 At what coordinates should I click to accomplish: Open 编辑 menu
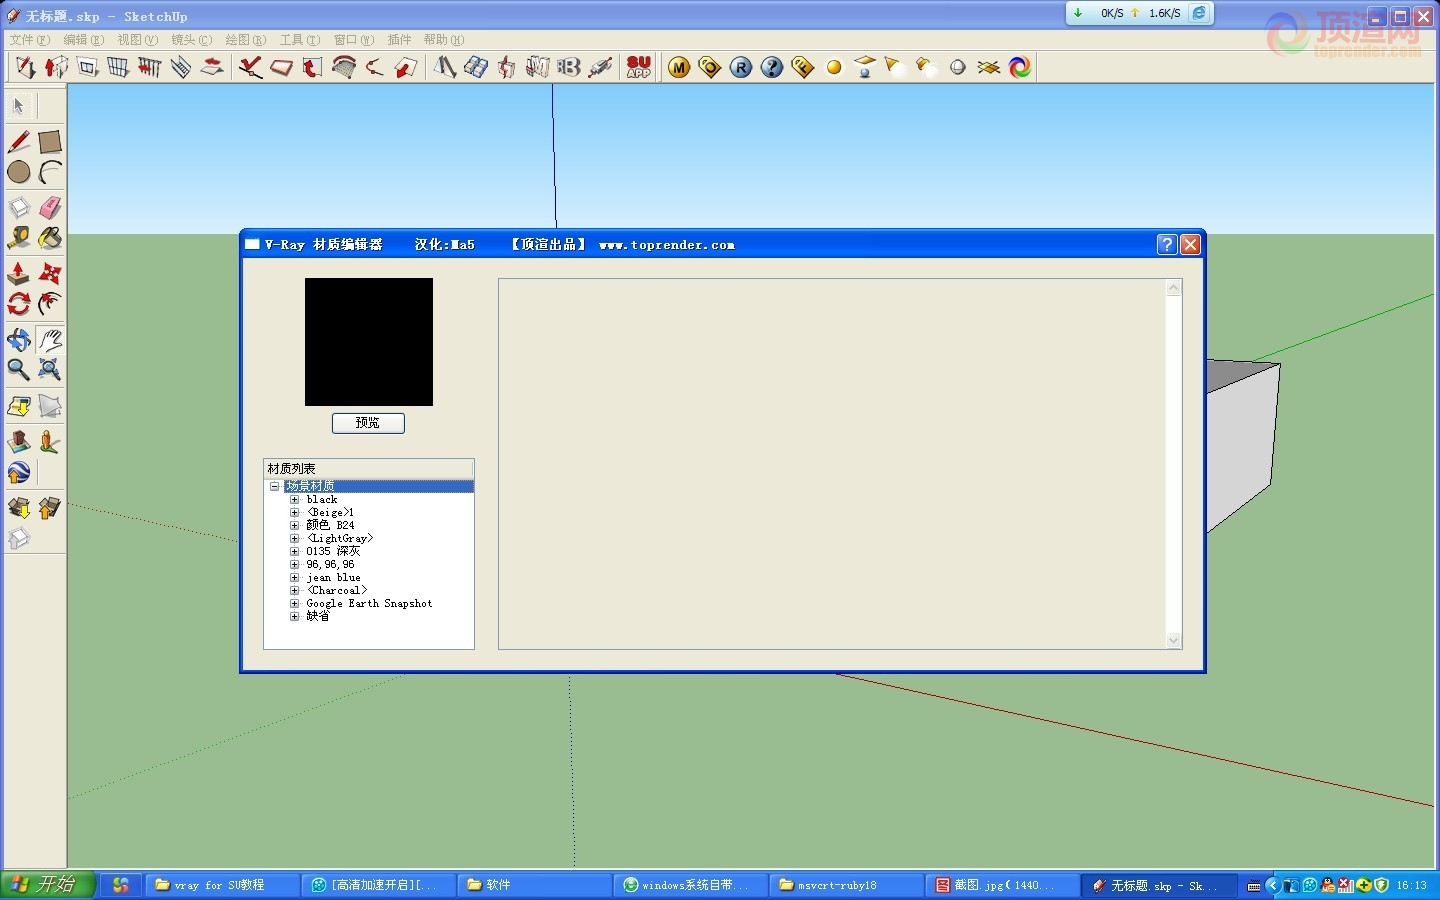click(x=83, y=40)
